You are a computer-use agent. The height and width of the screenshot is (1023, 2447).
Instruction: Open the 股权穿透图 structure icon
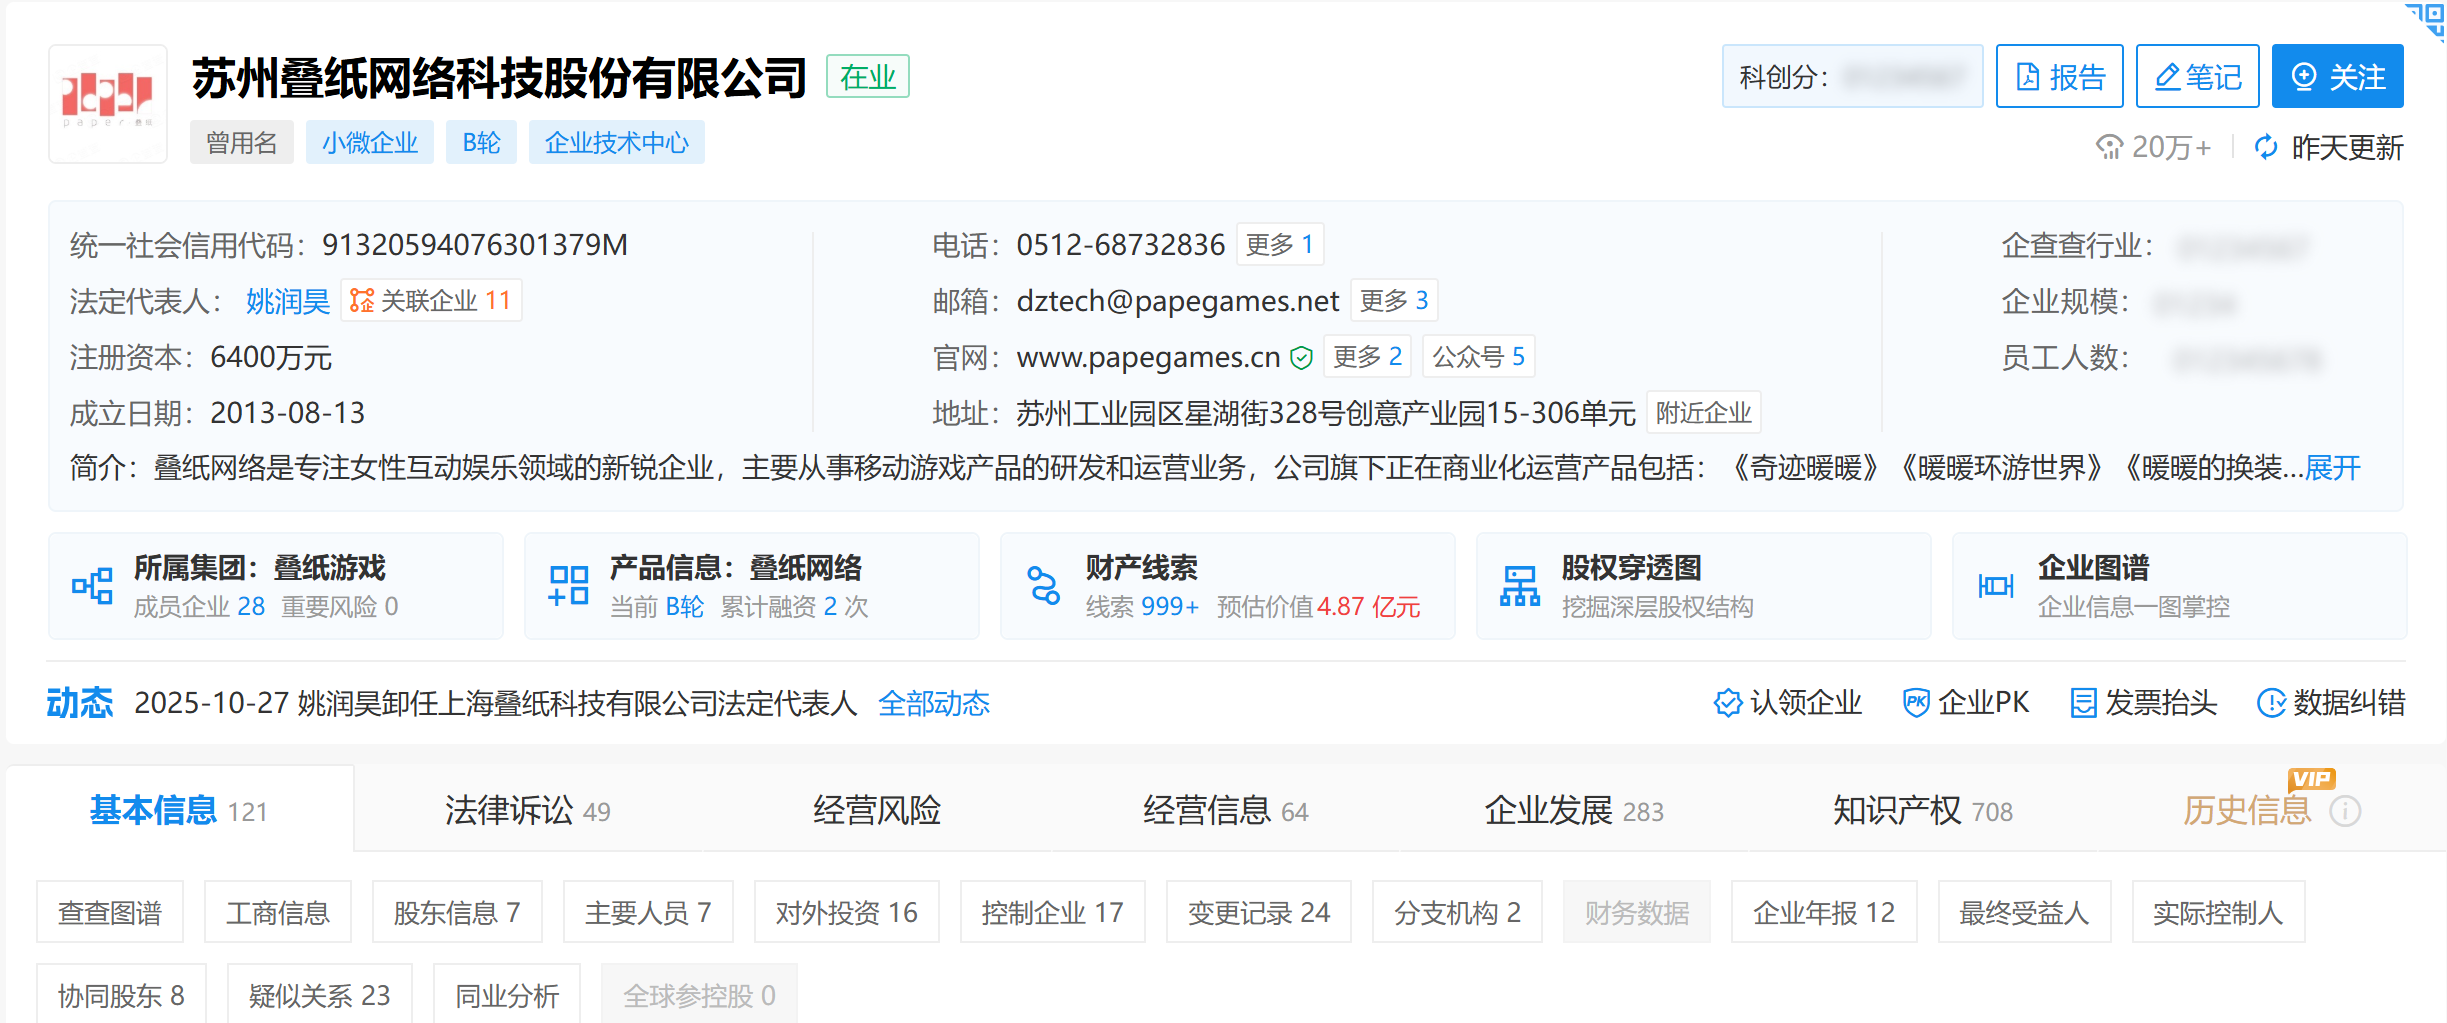1519,586
